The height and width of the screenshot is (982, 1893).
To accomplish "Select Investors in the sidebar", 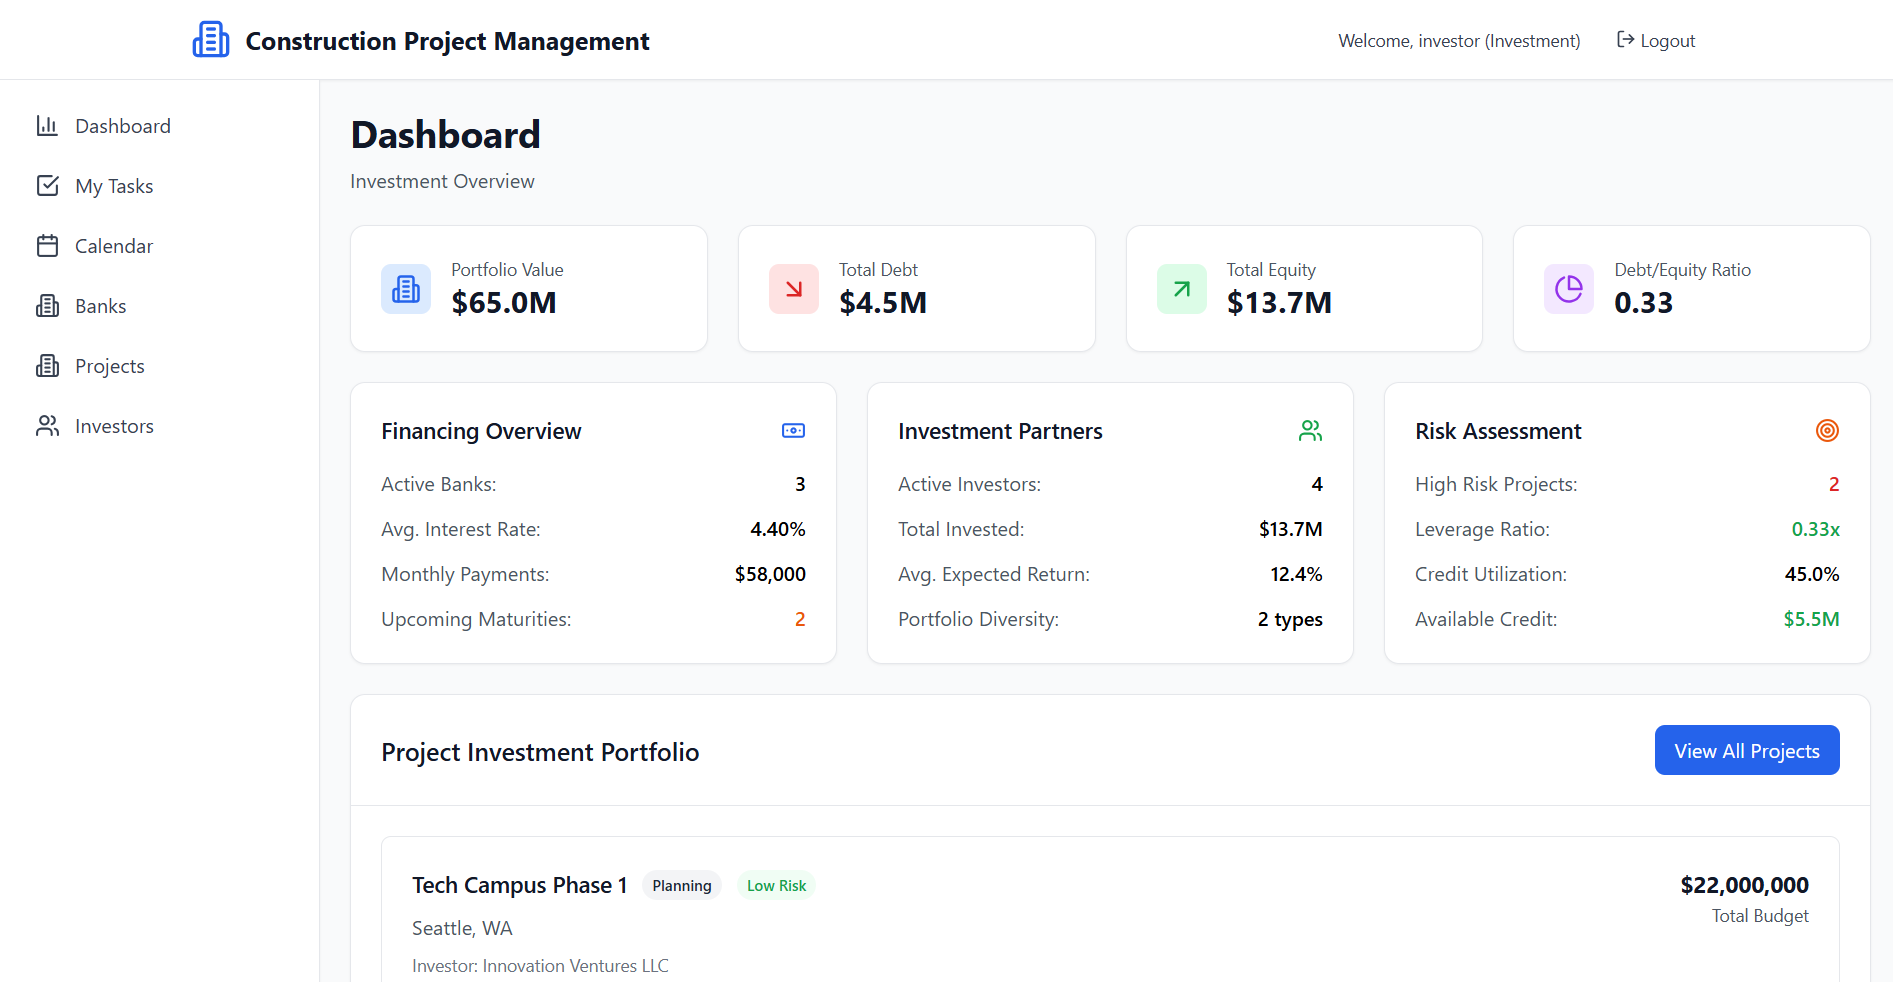I will click(114, 426).
